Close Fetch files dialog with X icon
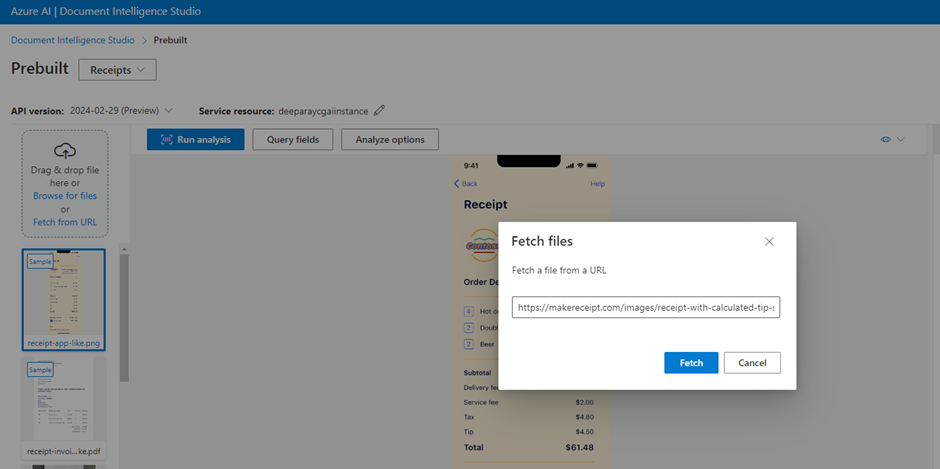 769,242
